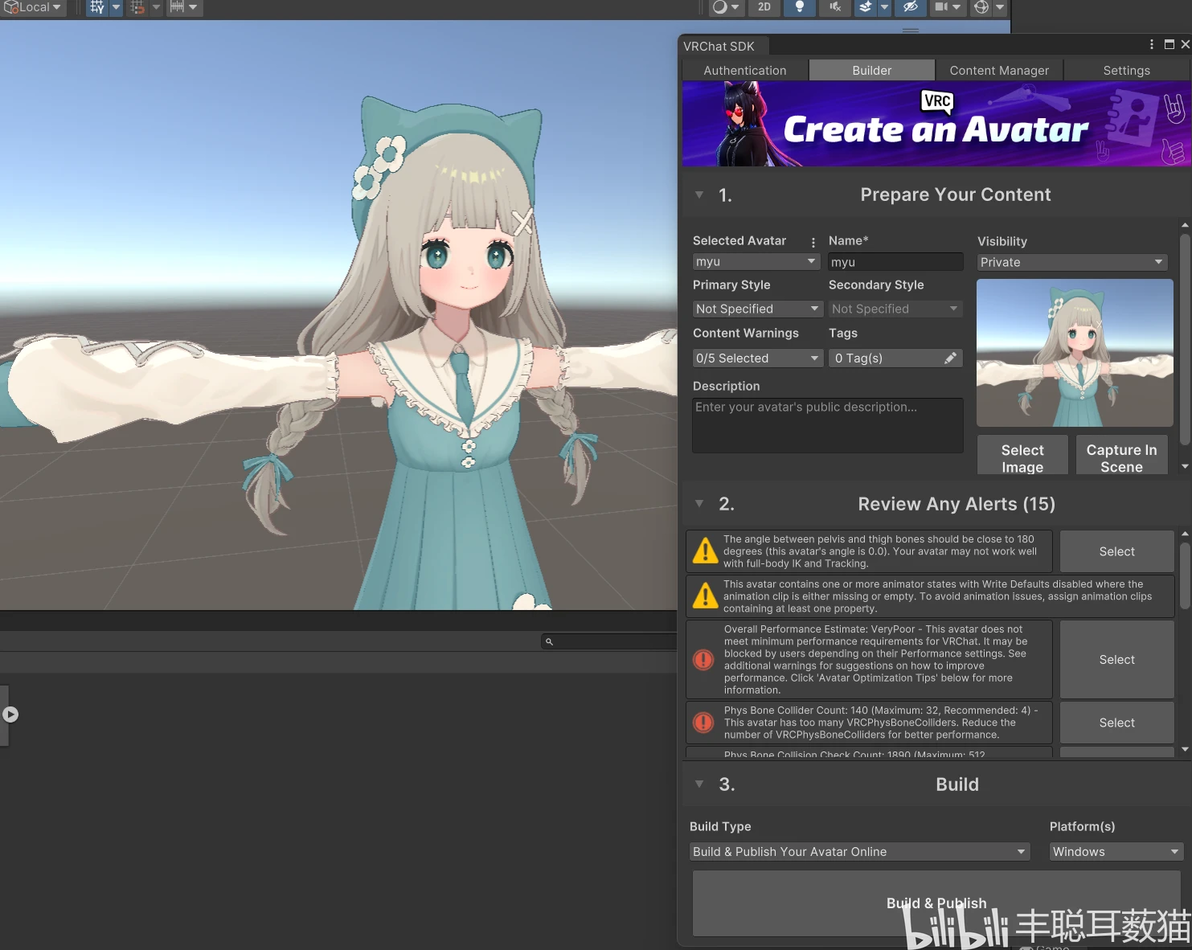Click the VRChat SDK window title tab
Image resolution: width=1192 pixels, height=950 pixels.
(718, 46)
